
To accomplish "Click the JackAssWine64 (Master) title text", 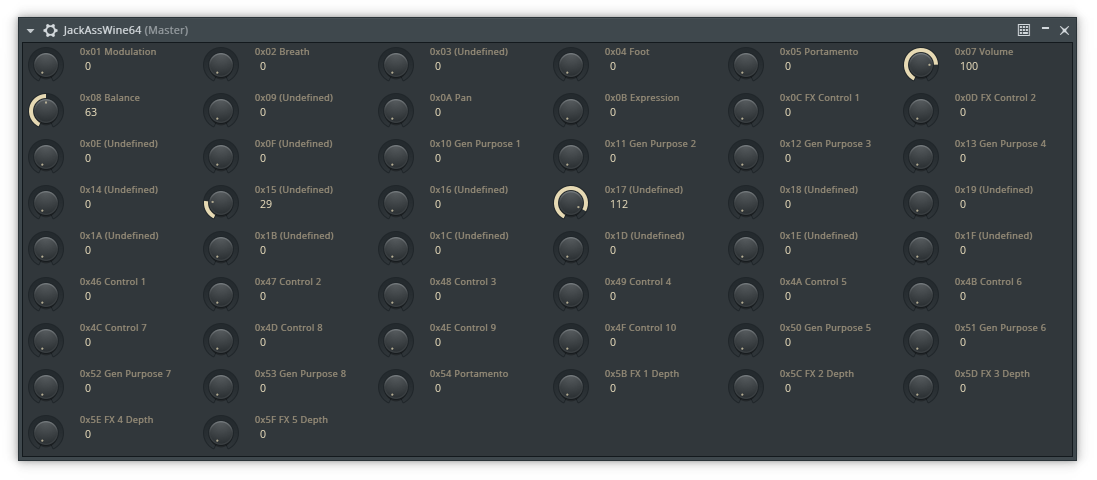I will pos(126,30).
